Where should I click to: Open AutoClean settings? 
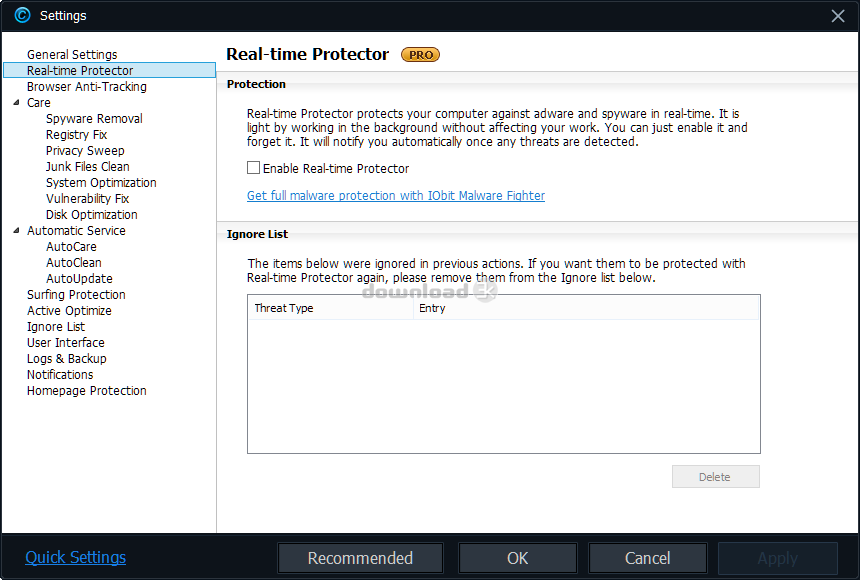pos(73,262)
